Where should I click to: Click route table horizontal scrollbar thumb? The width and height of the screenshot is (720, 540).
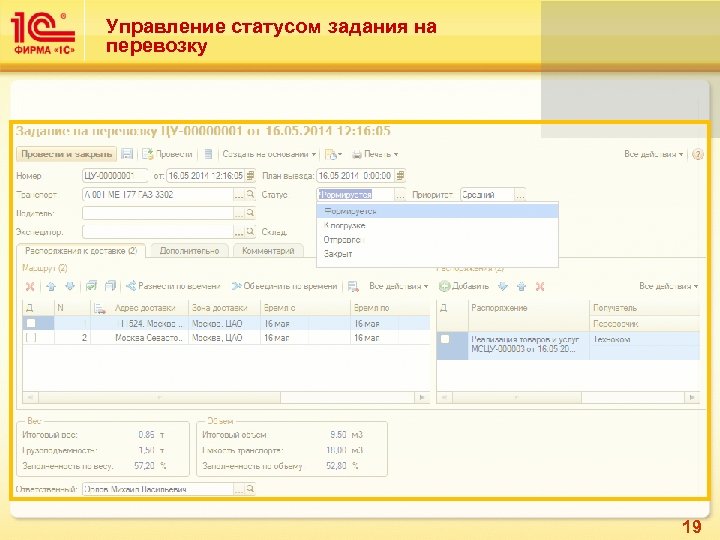tap(159, 397)
